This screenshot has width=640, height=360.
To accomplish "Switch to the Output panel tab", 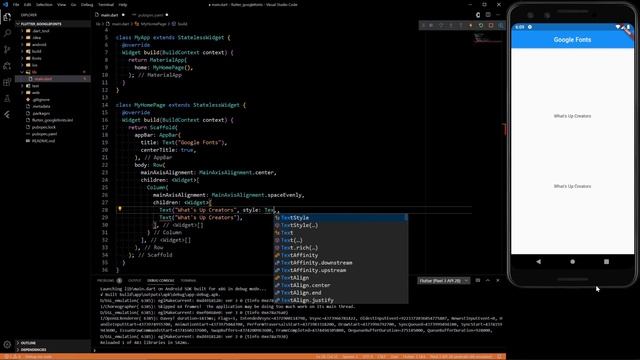I will (134, 280).
